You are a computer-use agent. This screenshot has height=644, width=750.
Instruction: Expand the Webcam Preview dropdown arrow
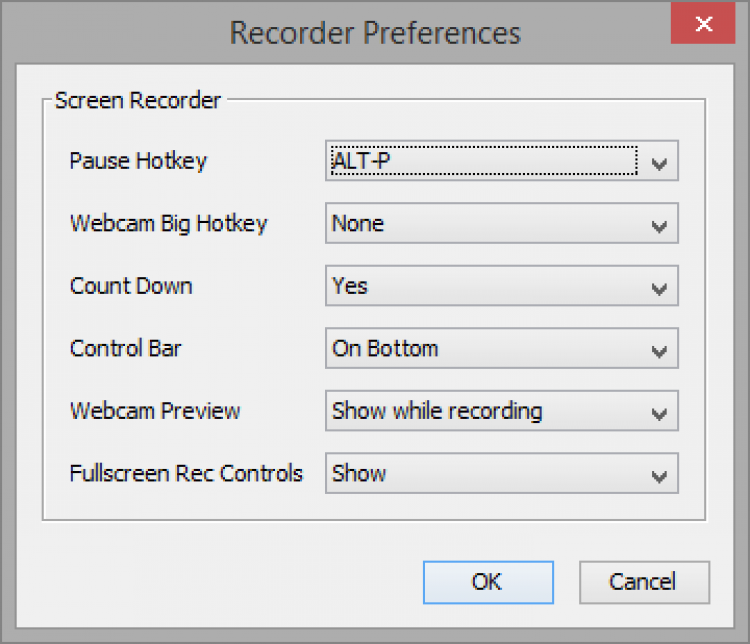coord(658,412)
